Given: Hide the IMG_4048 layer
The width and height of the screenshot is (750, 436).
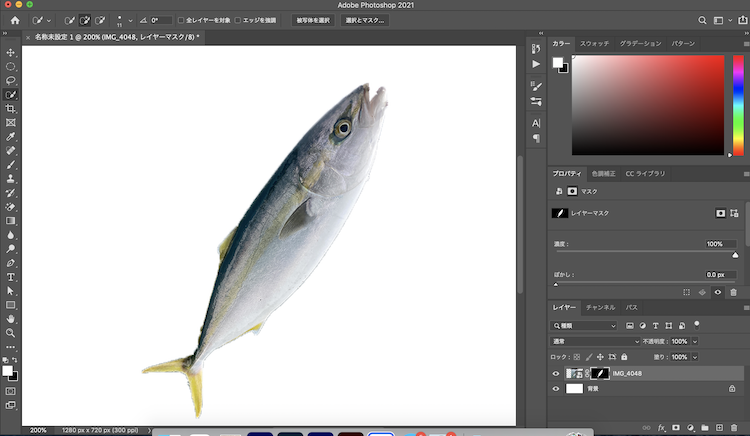Looking at the screenshot, I should pyautogui.click(x=556, y=374).
